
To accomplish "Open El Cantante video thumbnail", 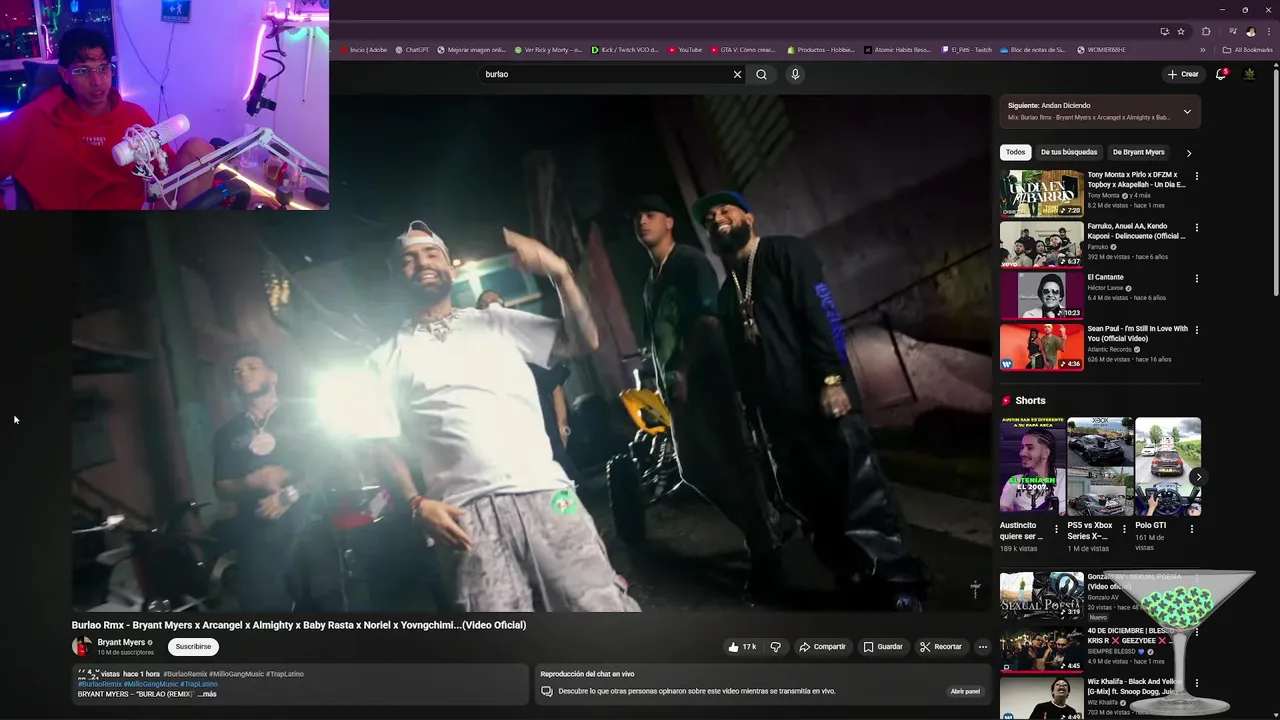I will point(1041,295).
